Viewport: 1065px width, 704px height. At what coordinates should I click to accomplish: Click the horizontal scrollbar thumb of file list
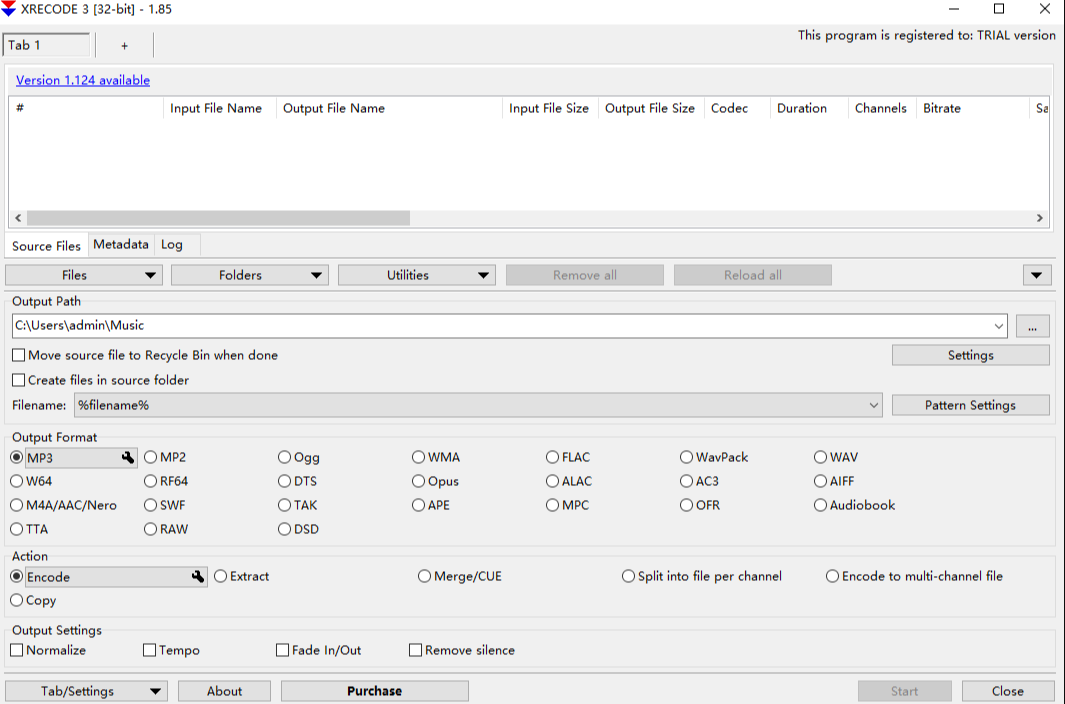click(219, 218)
